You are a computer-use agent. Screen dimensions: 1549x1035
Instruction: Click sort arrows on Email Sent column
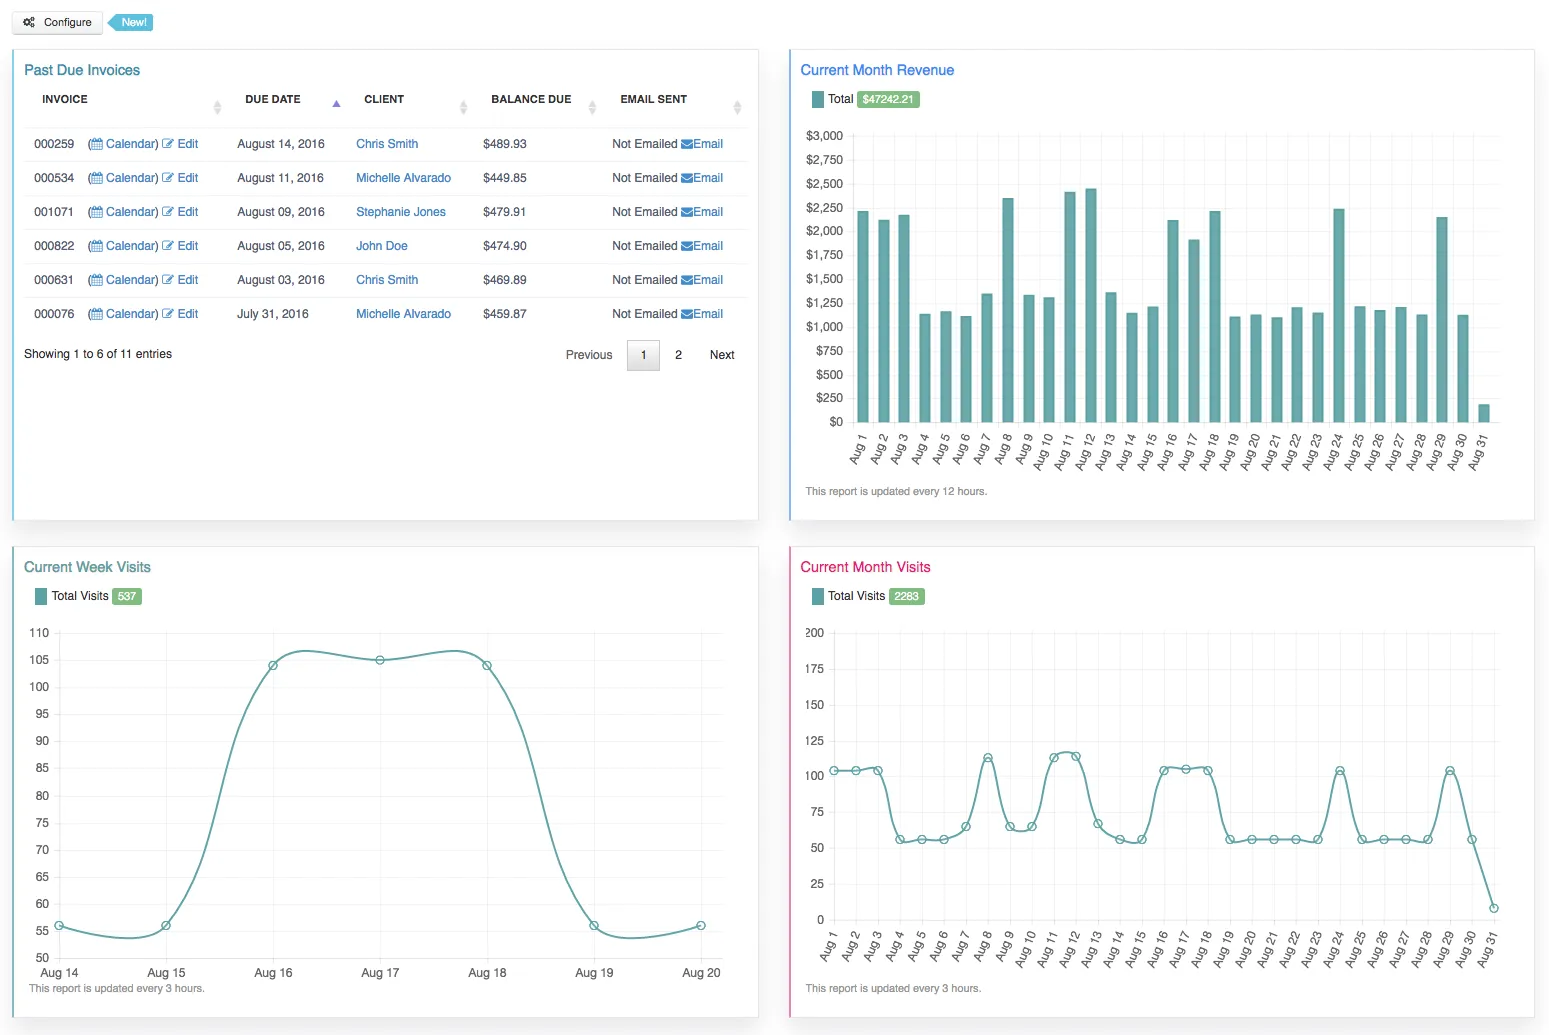[x=737, y=107]
